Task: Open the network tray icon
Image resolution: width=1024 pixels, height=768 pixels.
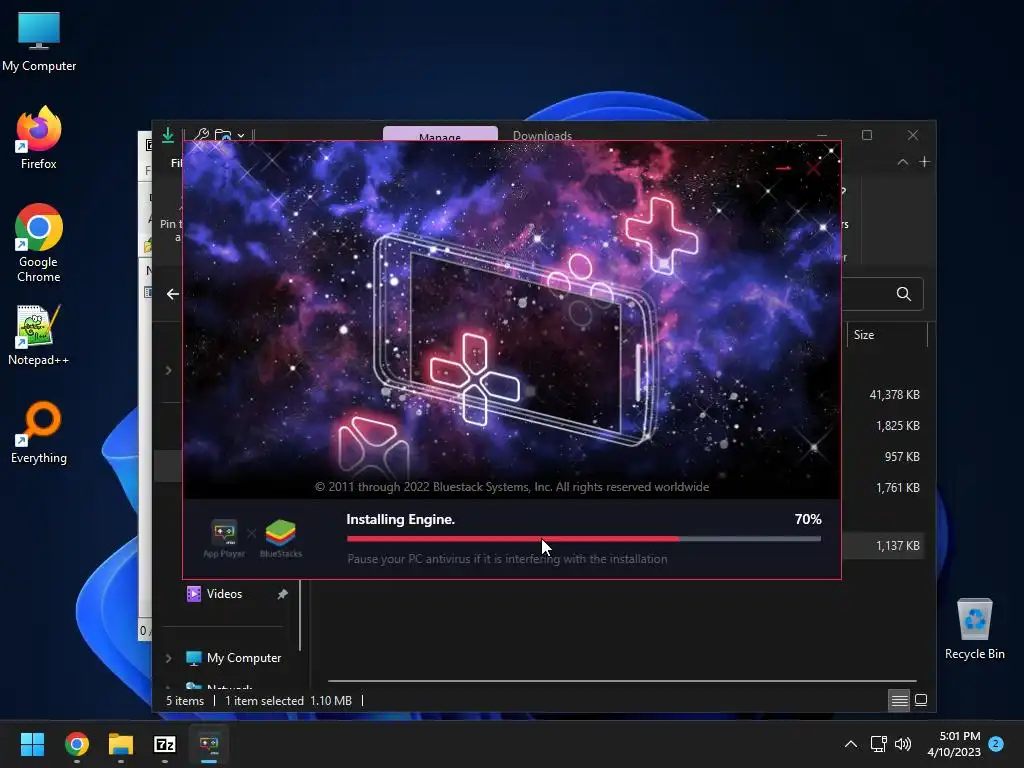Action: click(x=878, y=744)
